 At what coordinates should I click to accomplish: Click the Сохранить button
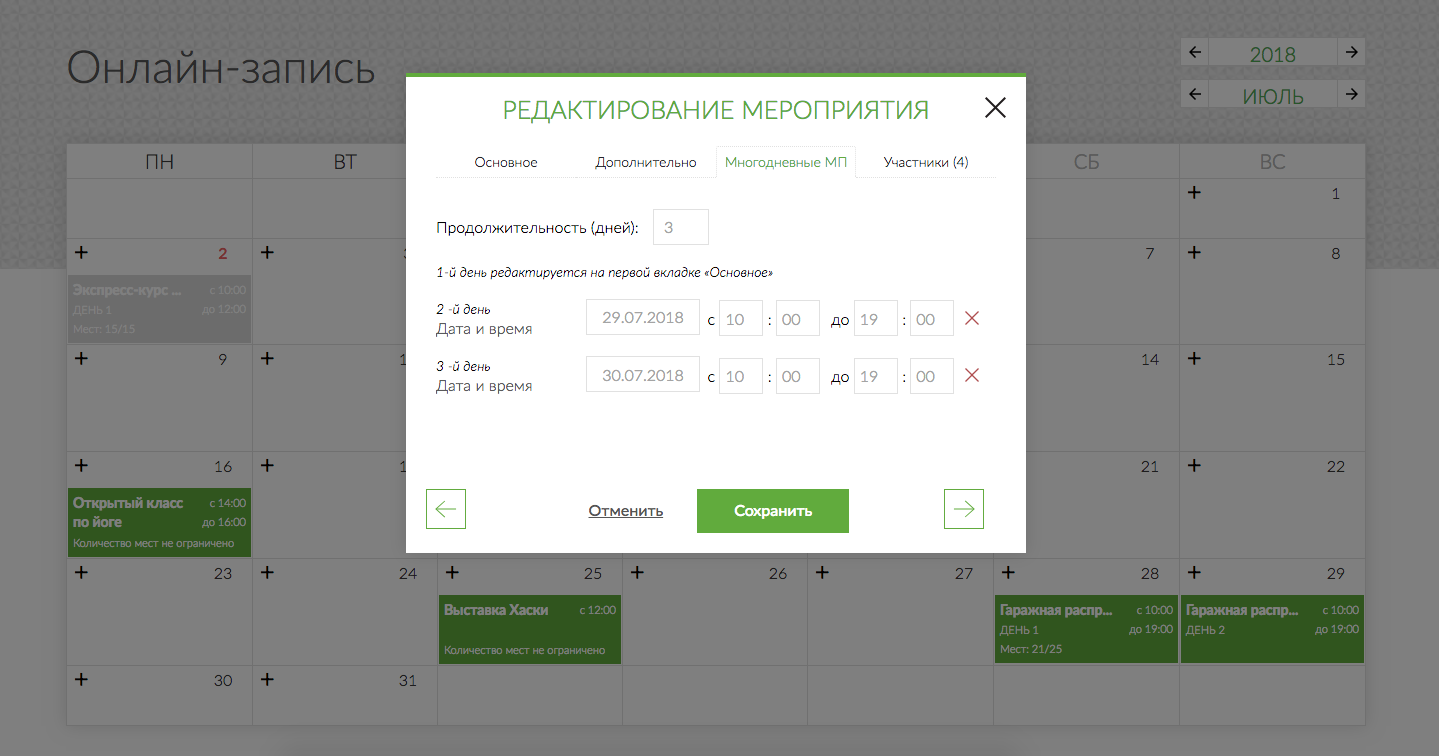(x=772, y=511)
